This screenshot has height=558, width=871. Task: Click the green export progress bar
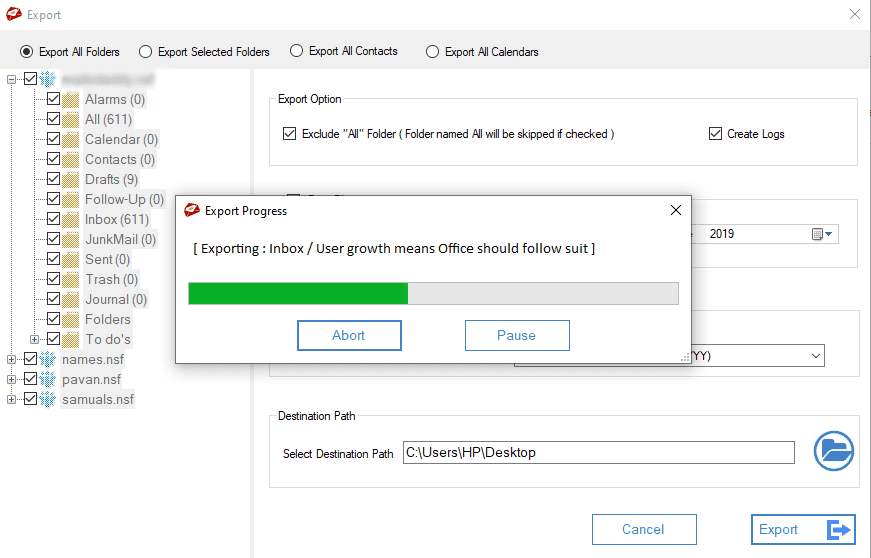point(433,293)
